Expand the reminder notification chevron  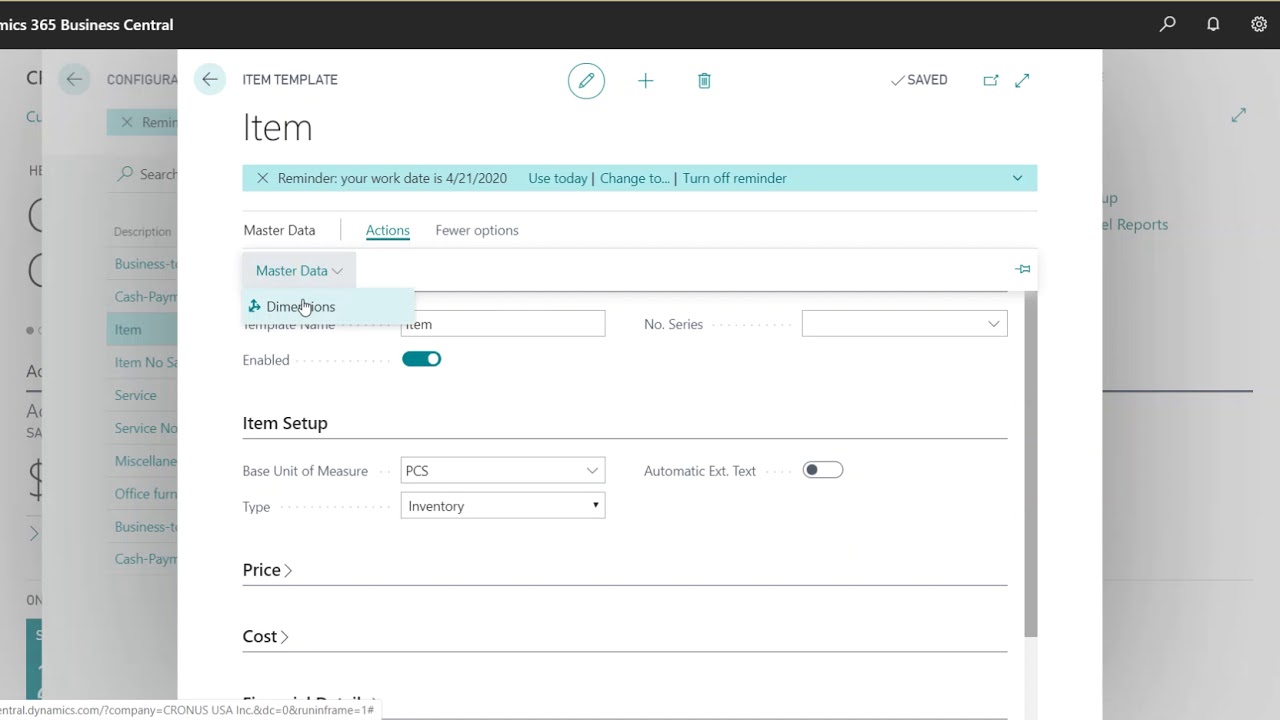pyautogui.click(x=1017, y=178)
